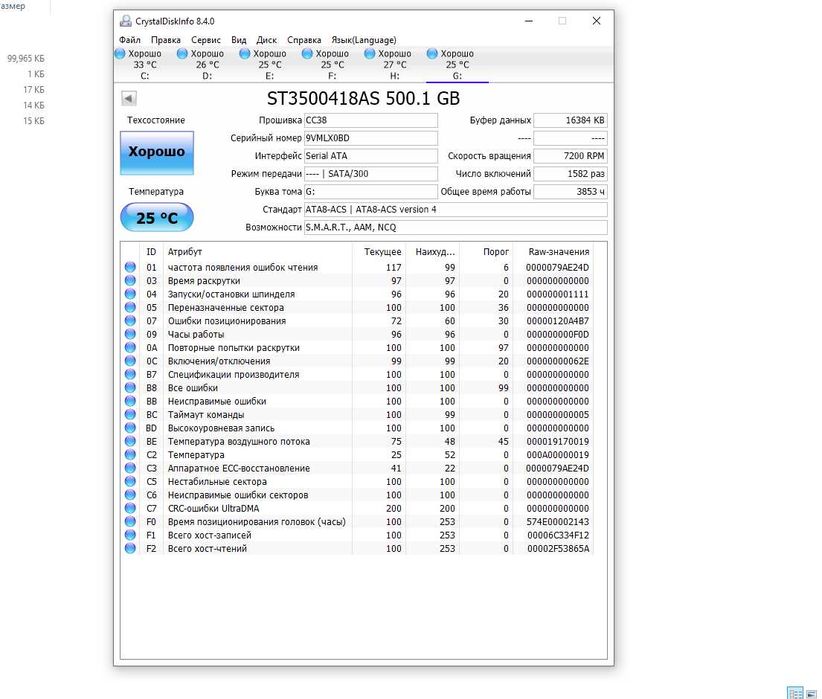
Task: Select disk E: status orb
Action: (245, 53)
